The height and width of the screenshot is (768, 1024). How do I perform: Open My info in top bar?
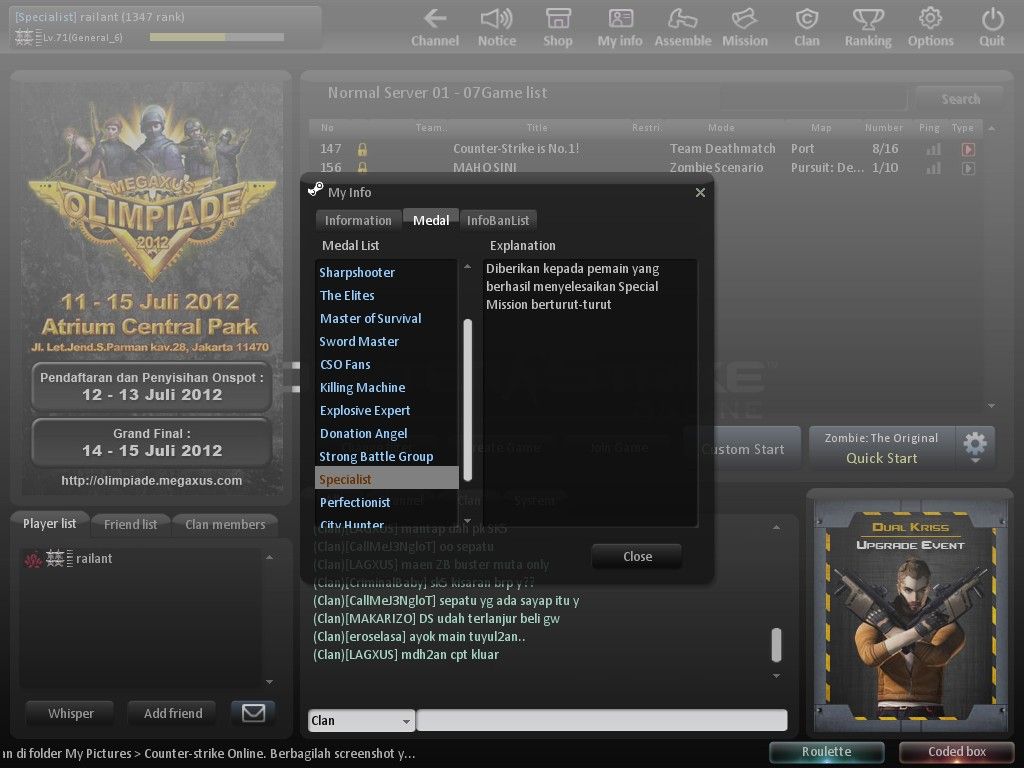[620, 27]
